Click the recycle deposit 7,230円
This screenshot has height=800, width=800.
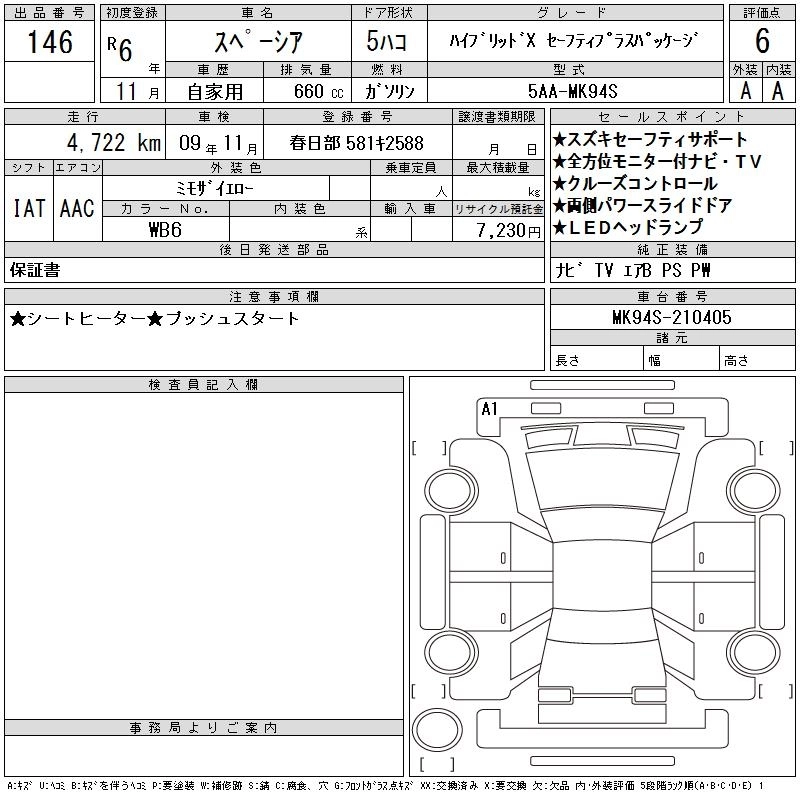click(509, 231)
